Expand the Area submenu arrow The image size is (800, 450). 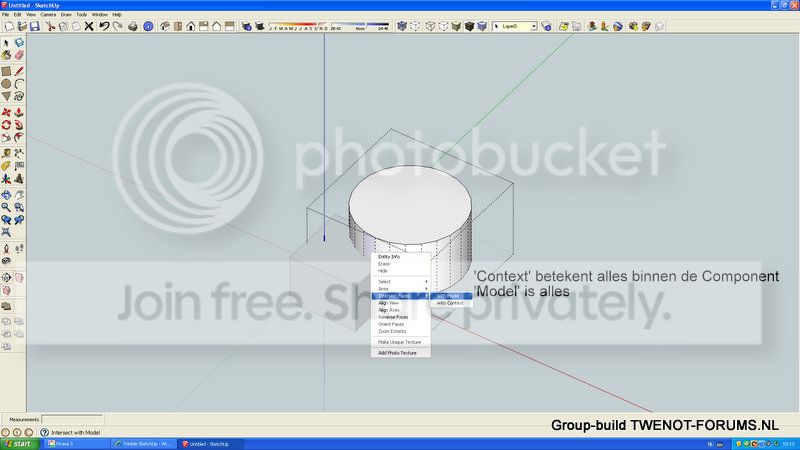426,289
